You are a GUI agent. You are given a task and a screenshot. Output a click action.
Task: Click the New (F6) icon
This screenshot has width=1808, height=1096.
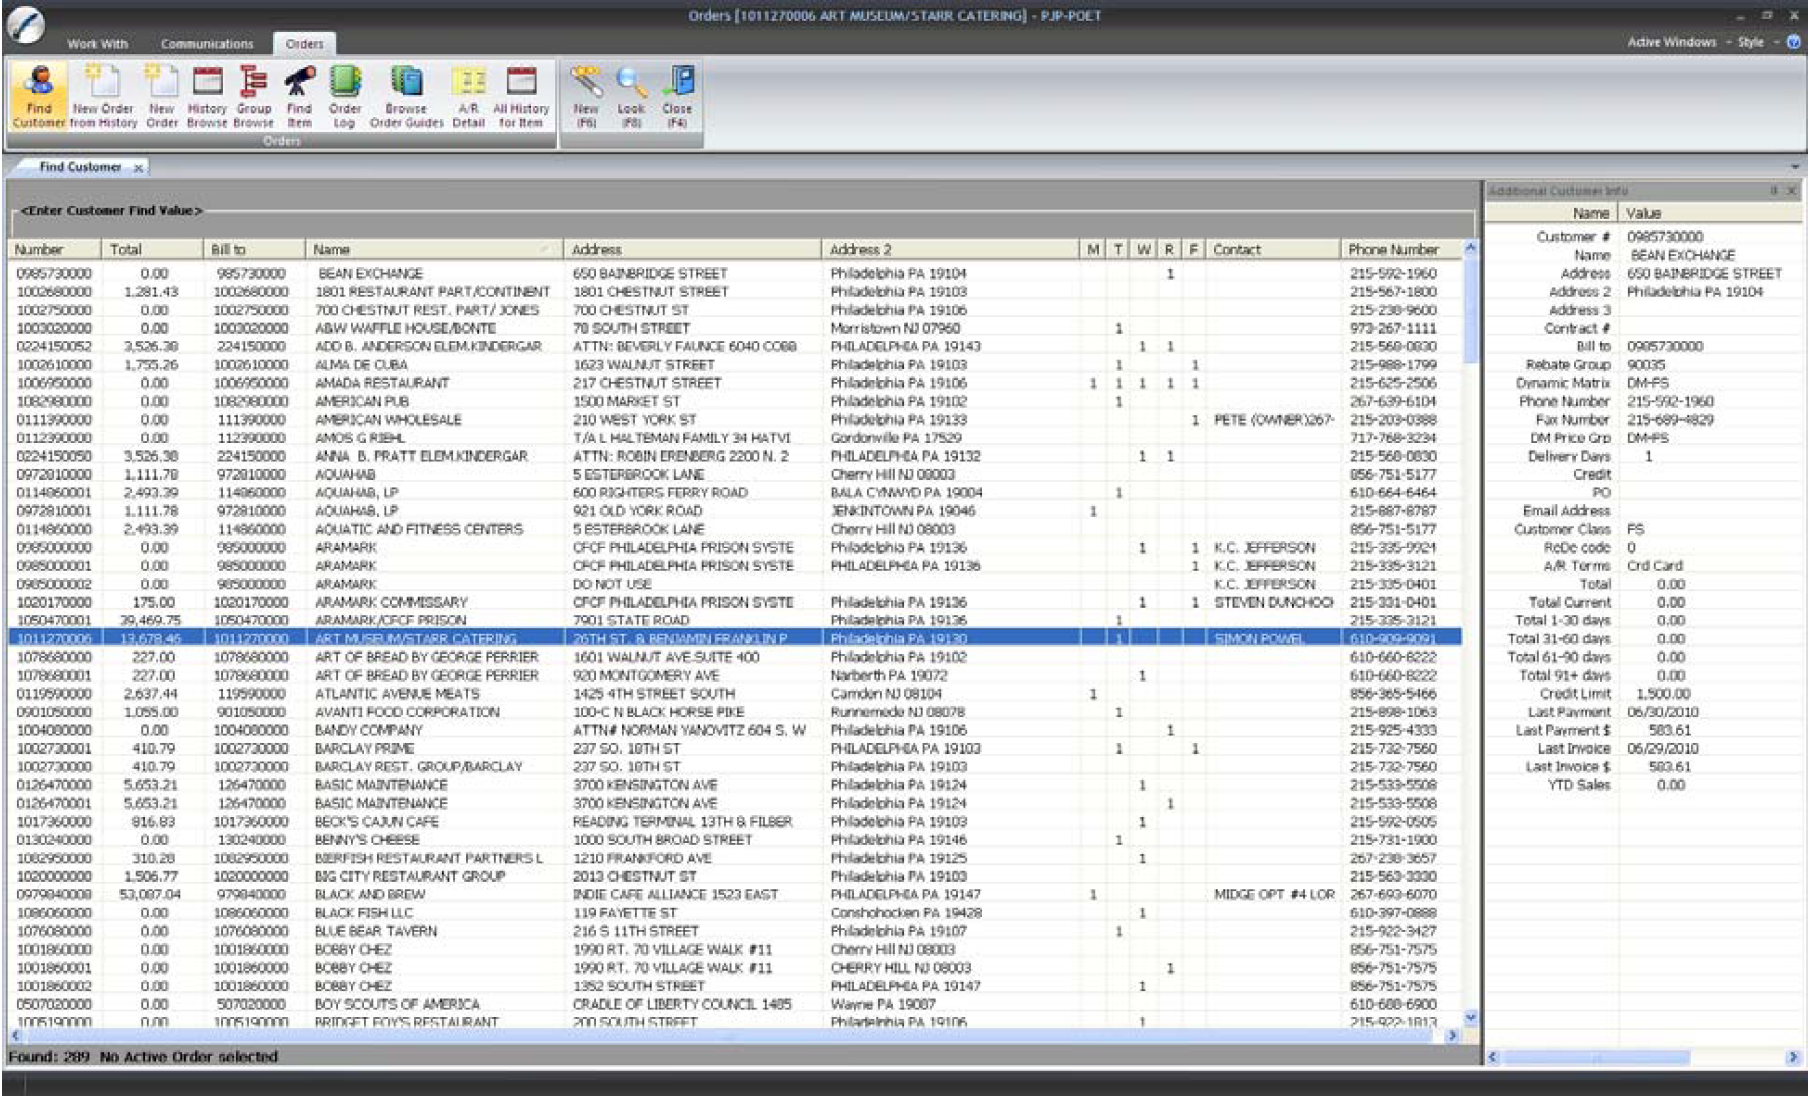pyautogui.click(x=586, y=96)
